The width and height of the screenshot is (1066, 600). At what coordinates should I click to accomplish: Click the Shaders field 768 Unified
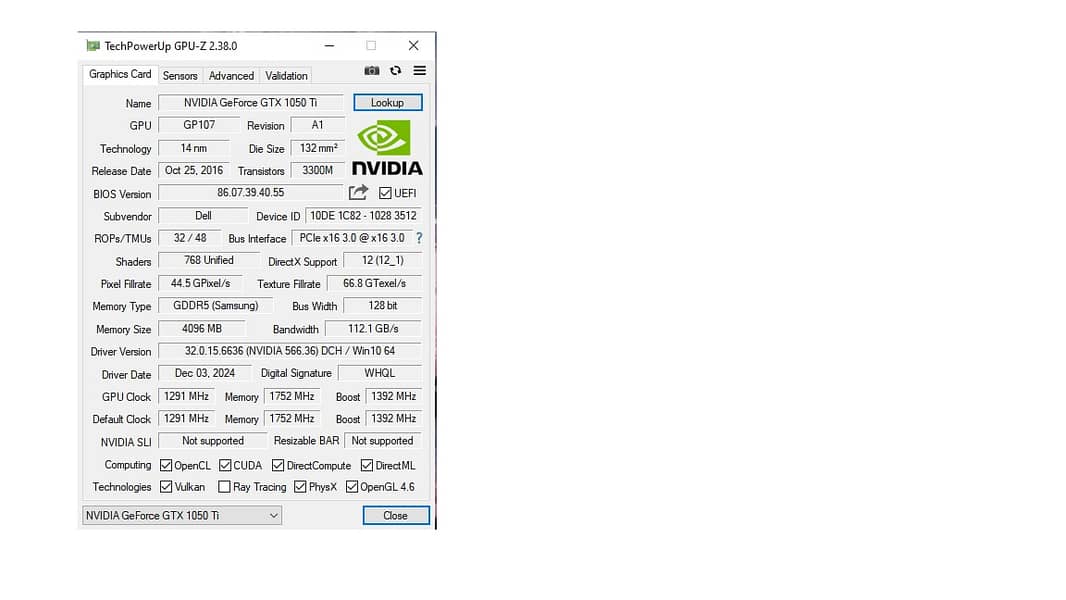coord(209,261)
